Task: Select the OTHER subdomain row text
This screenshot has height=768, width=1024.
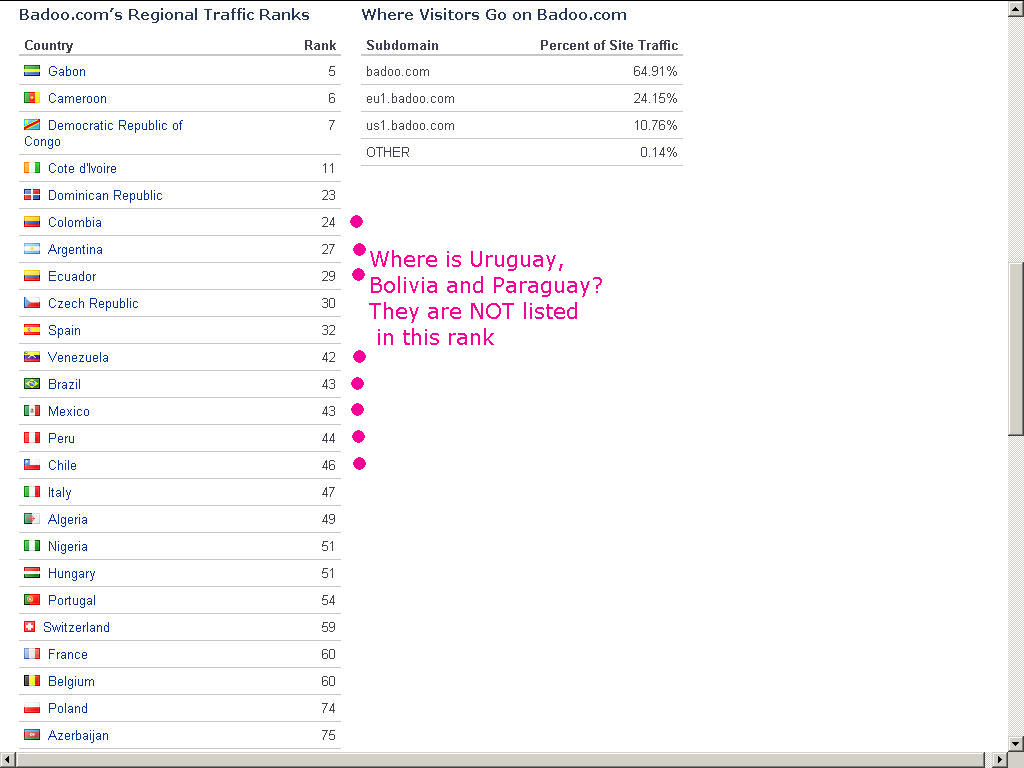Action: click(388, 152)
